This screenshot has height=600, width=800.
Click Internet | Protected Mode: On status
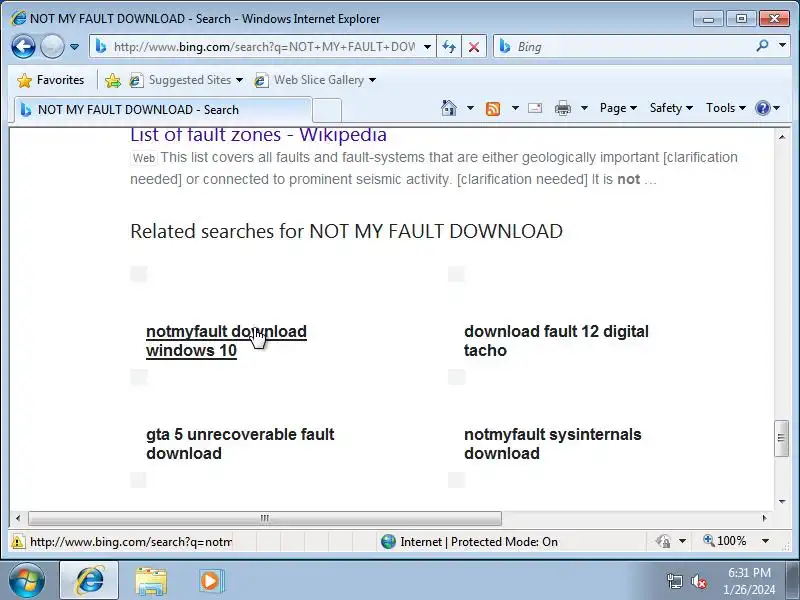tap(469, 541)
